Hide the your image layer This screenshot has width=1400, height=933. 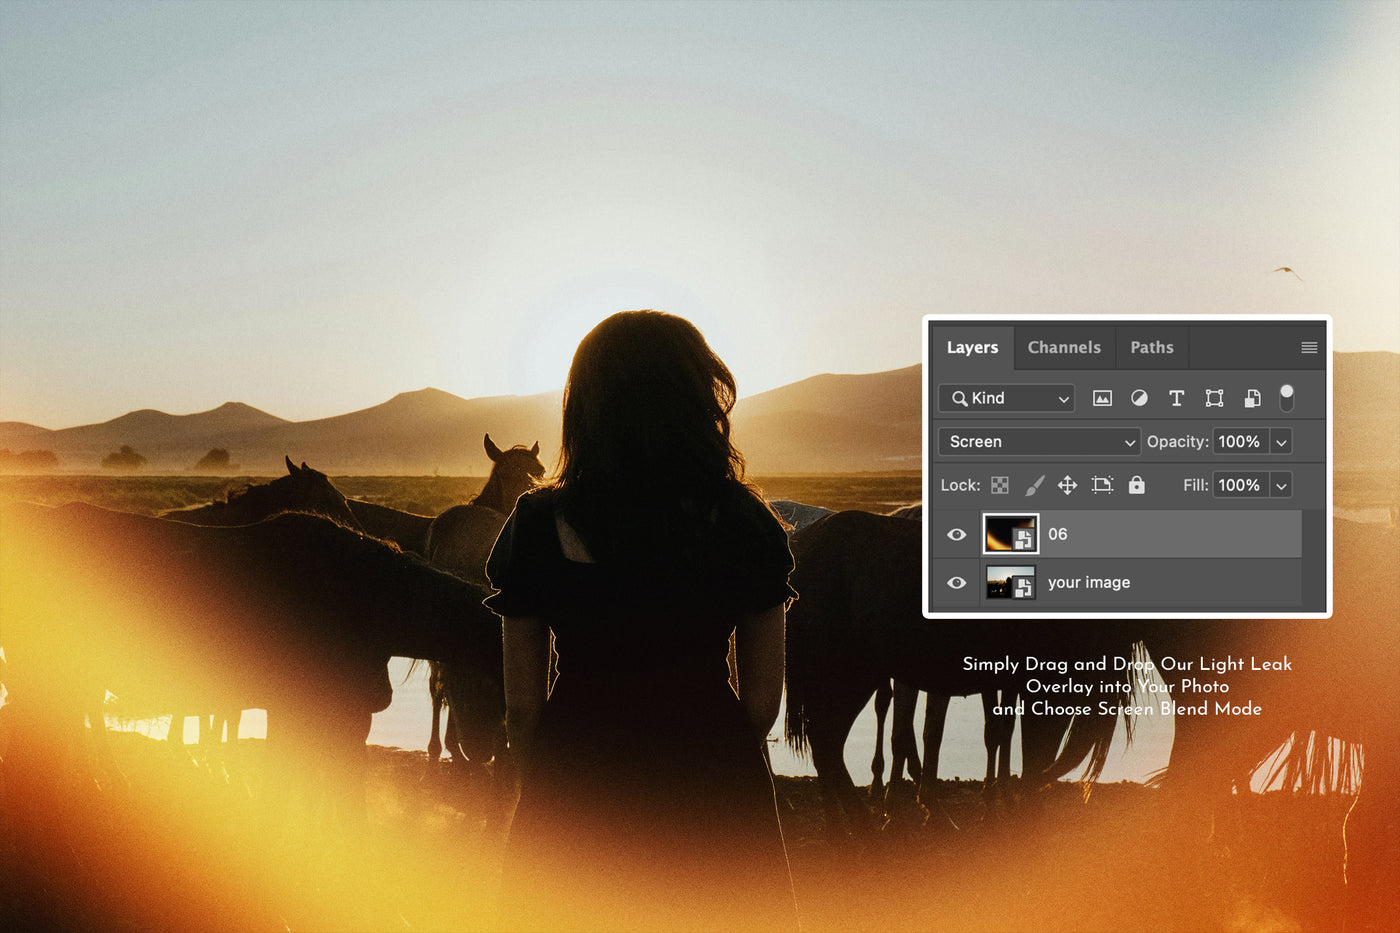pos(957,582)
